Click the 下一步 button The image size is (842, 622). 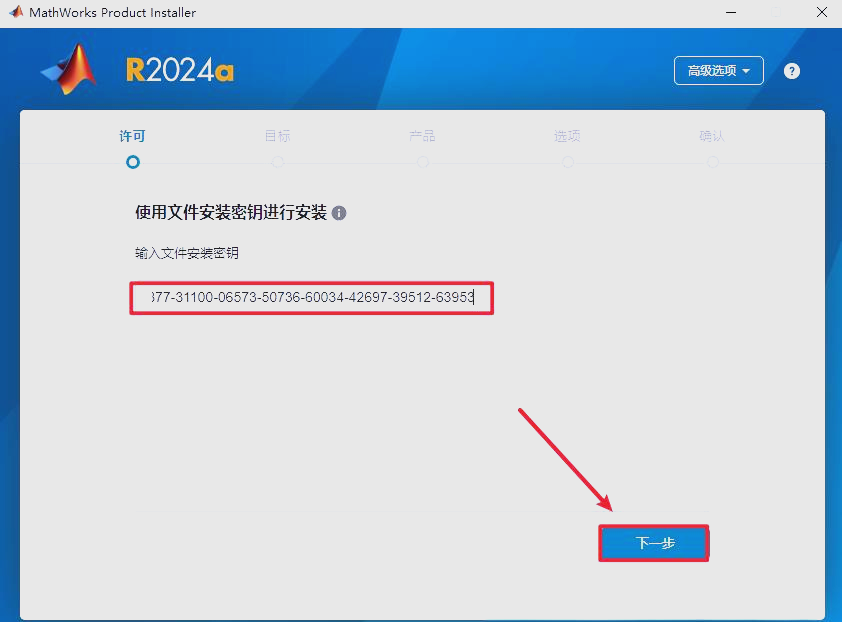[654, 543]
